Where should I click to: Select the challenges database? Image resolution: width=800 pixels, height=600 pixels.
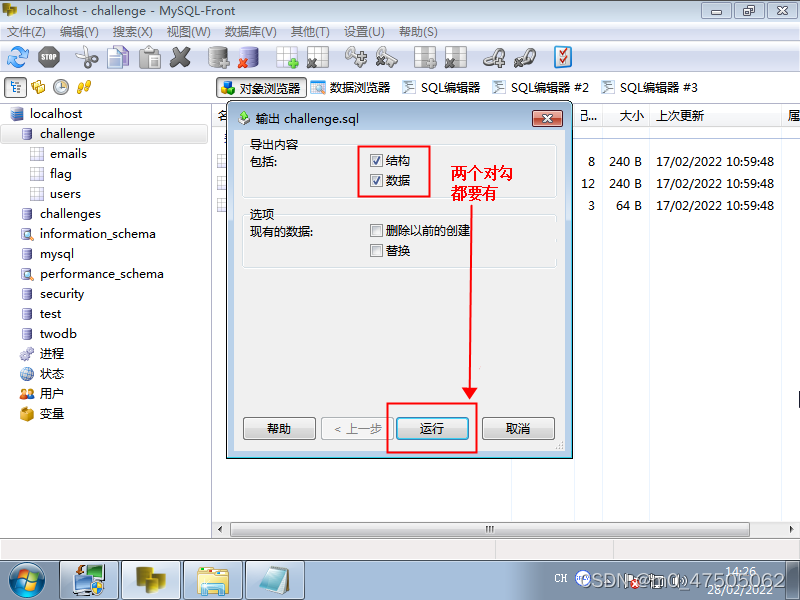click(x=70, y=214)
